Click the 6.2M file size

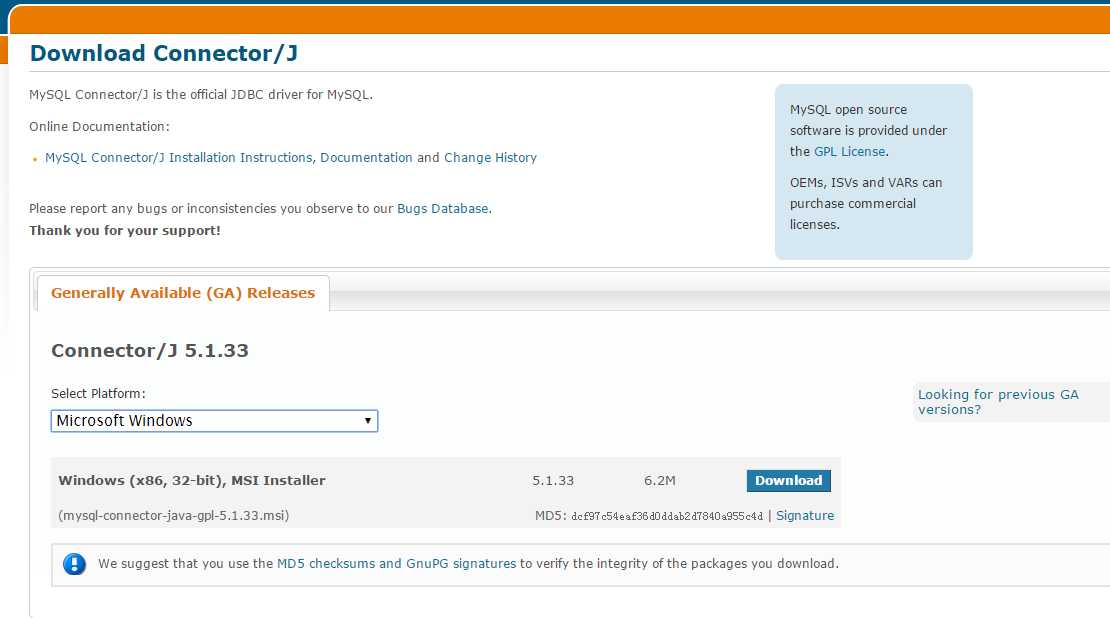pyautogui.click(x=660, y=481)
